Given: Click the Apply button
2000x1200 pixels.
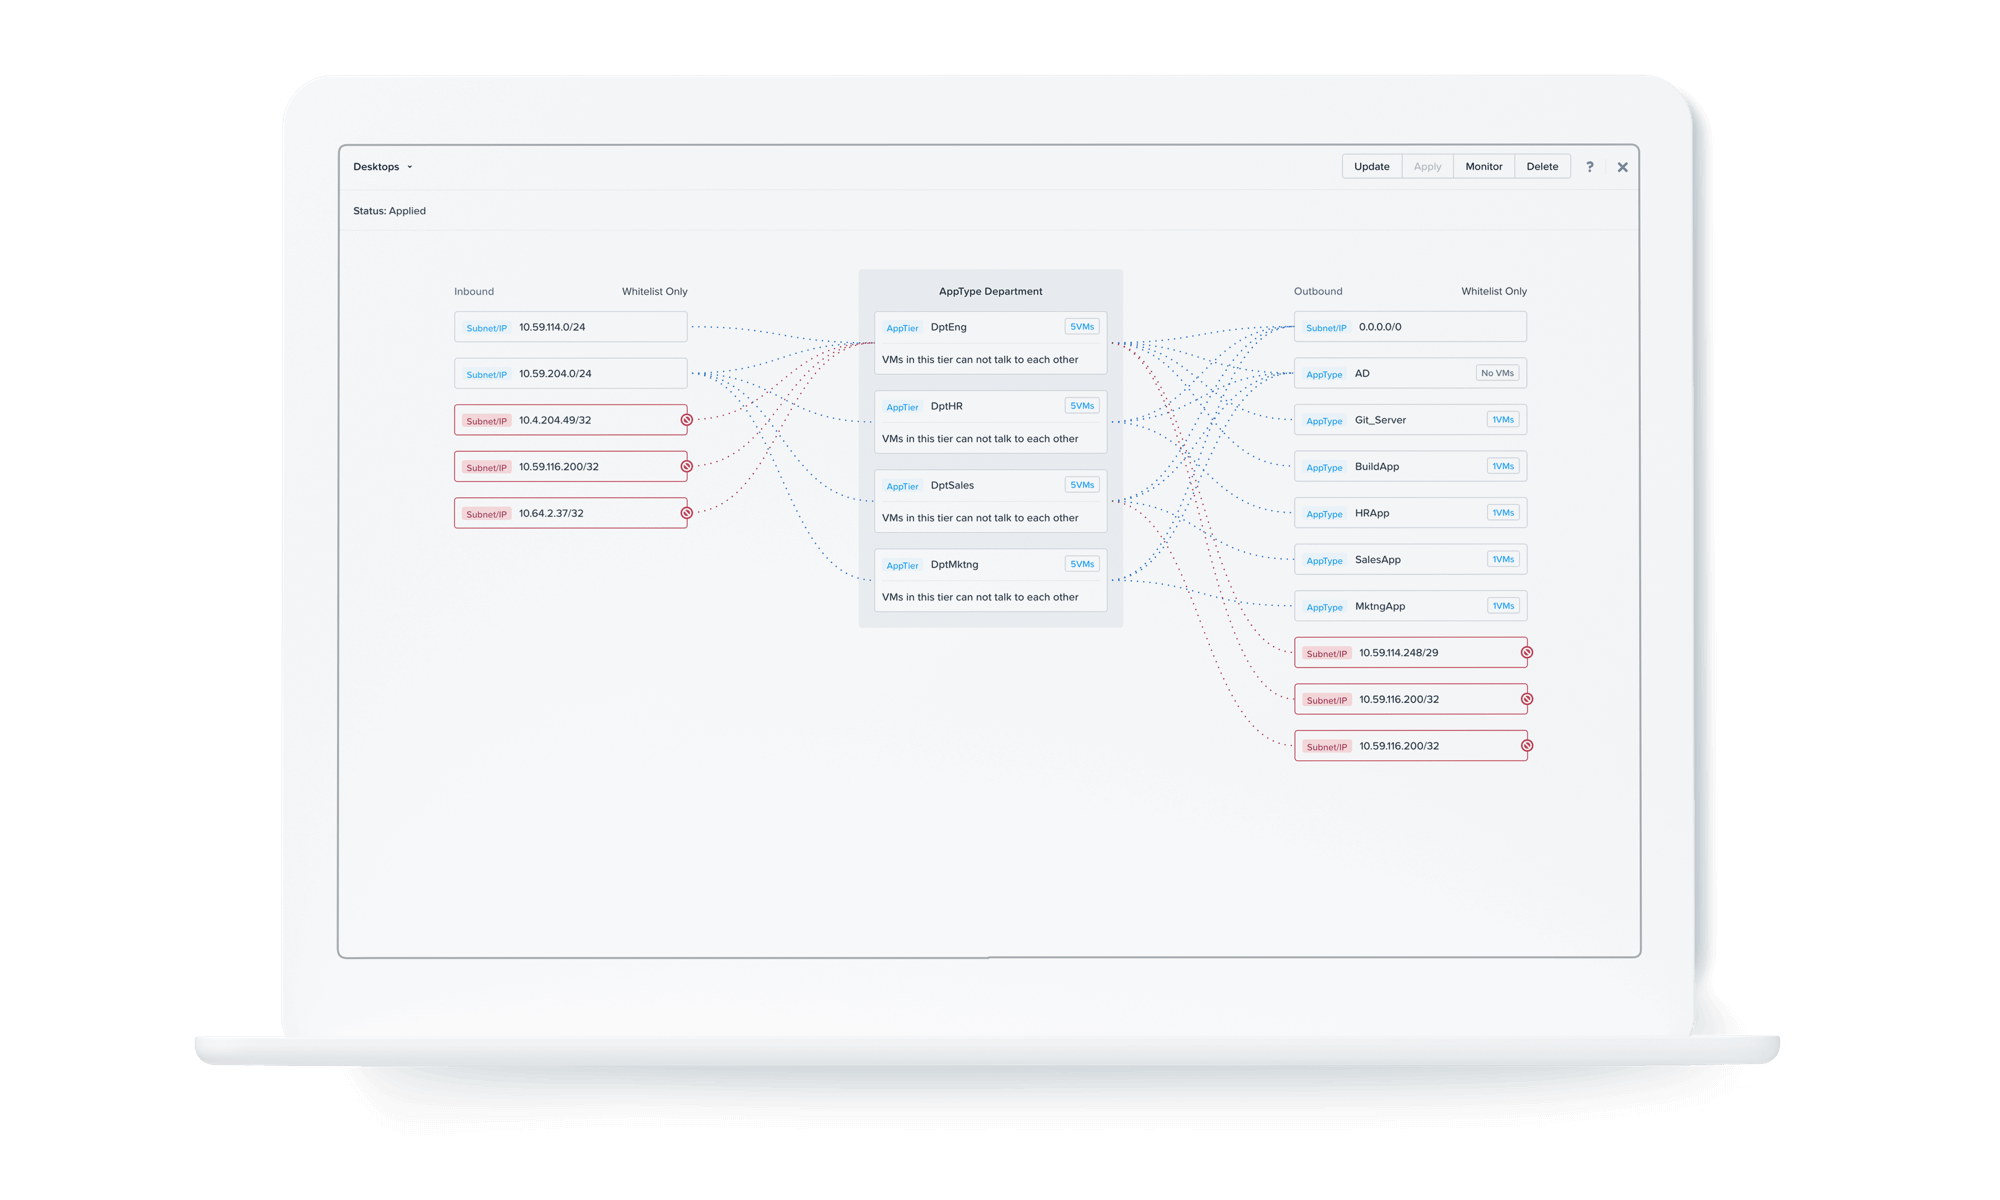Looking at the screenshot, I should point(1427,166).
